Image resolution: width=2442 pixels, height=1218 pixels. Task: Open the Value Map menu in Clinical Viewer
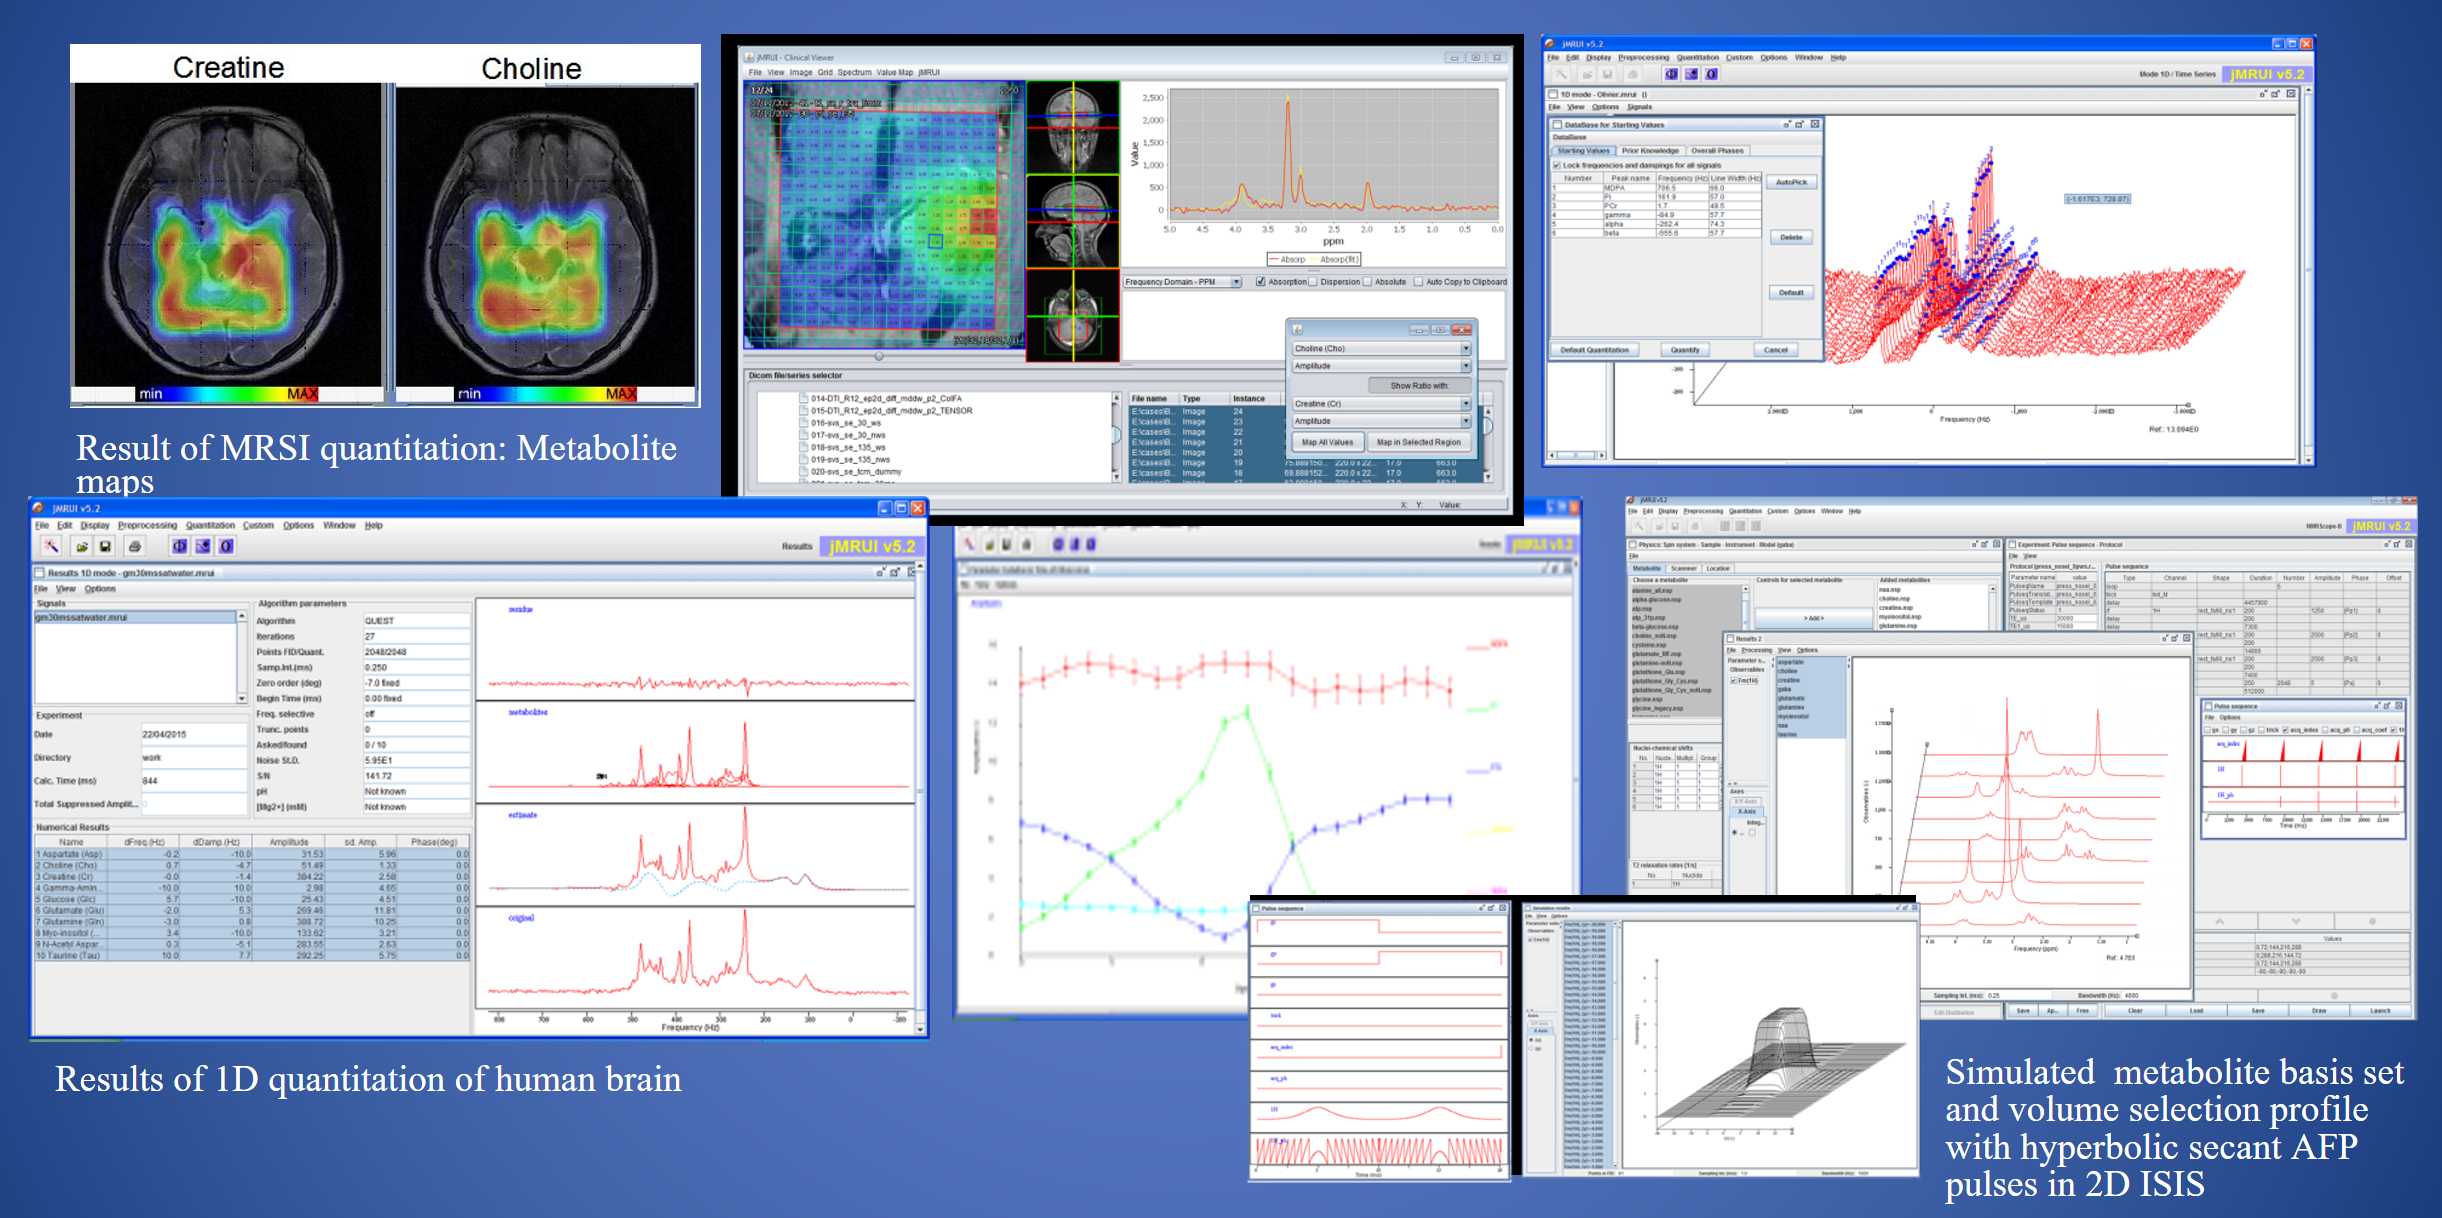point(894,72)
